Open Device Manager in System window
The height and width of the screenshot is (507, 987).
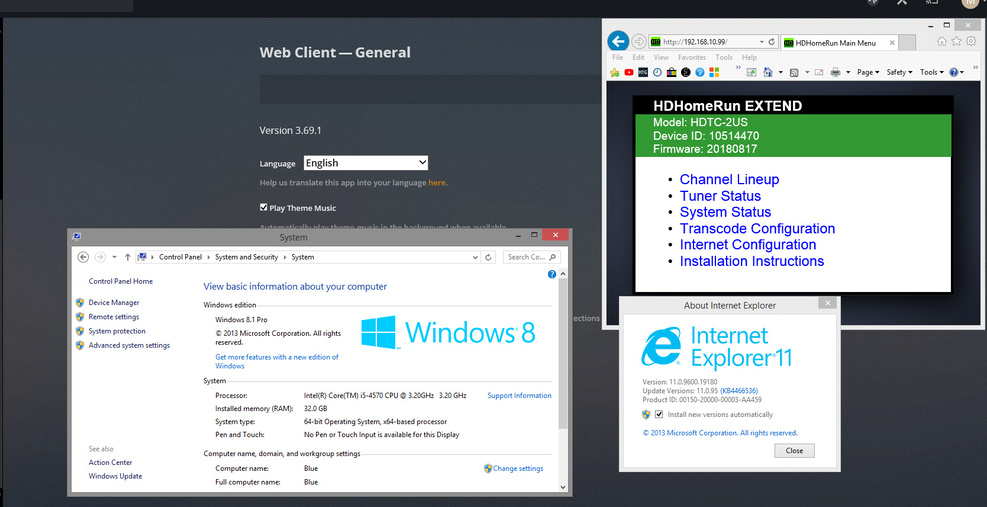(113, 302)
